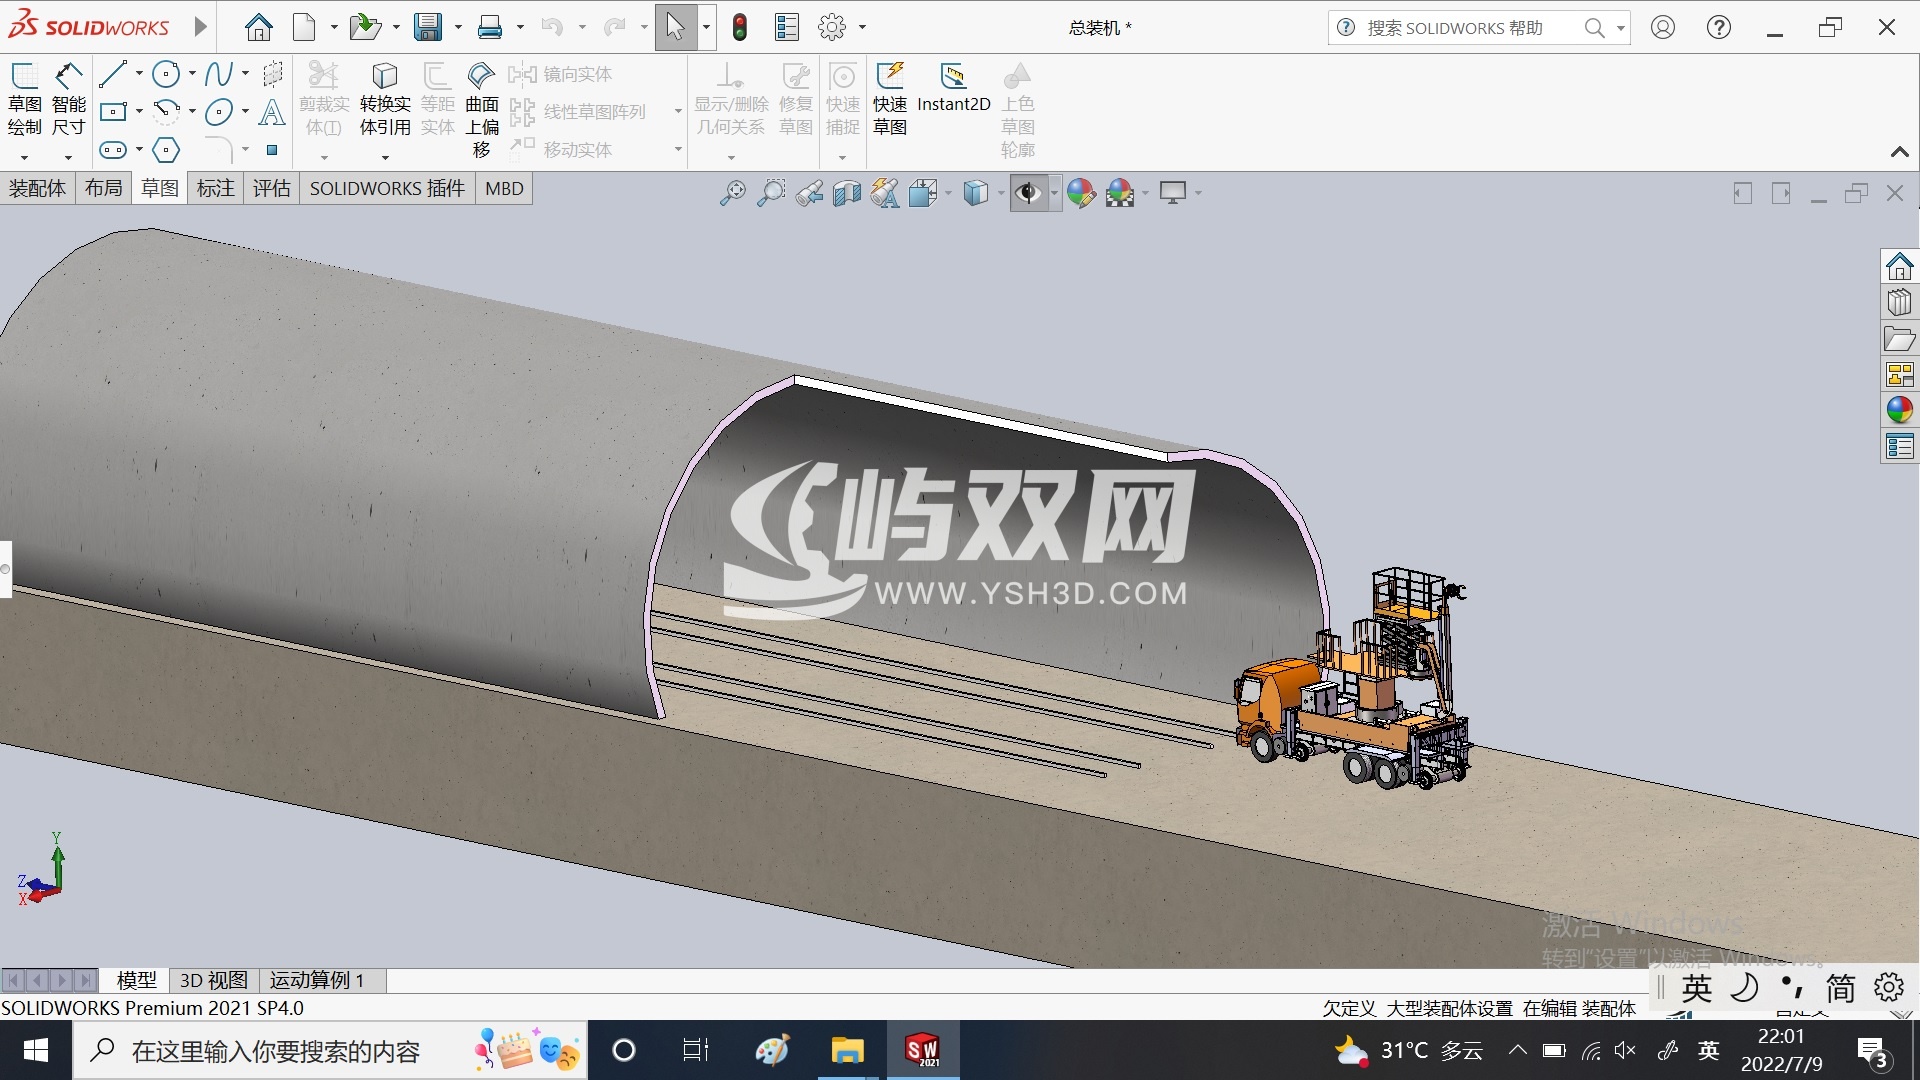
Task: Open the Options gear icon
Action: (831, 27)
